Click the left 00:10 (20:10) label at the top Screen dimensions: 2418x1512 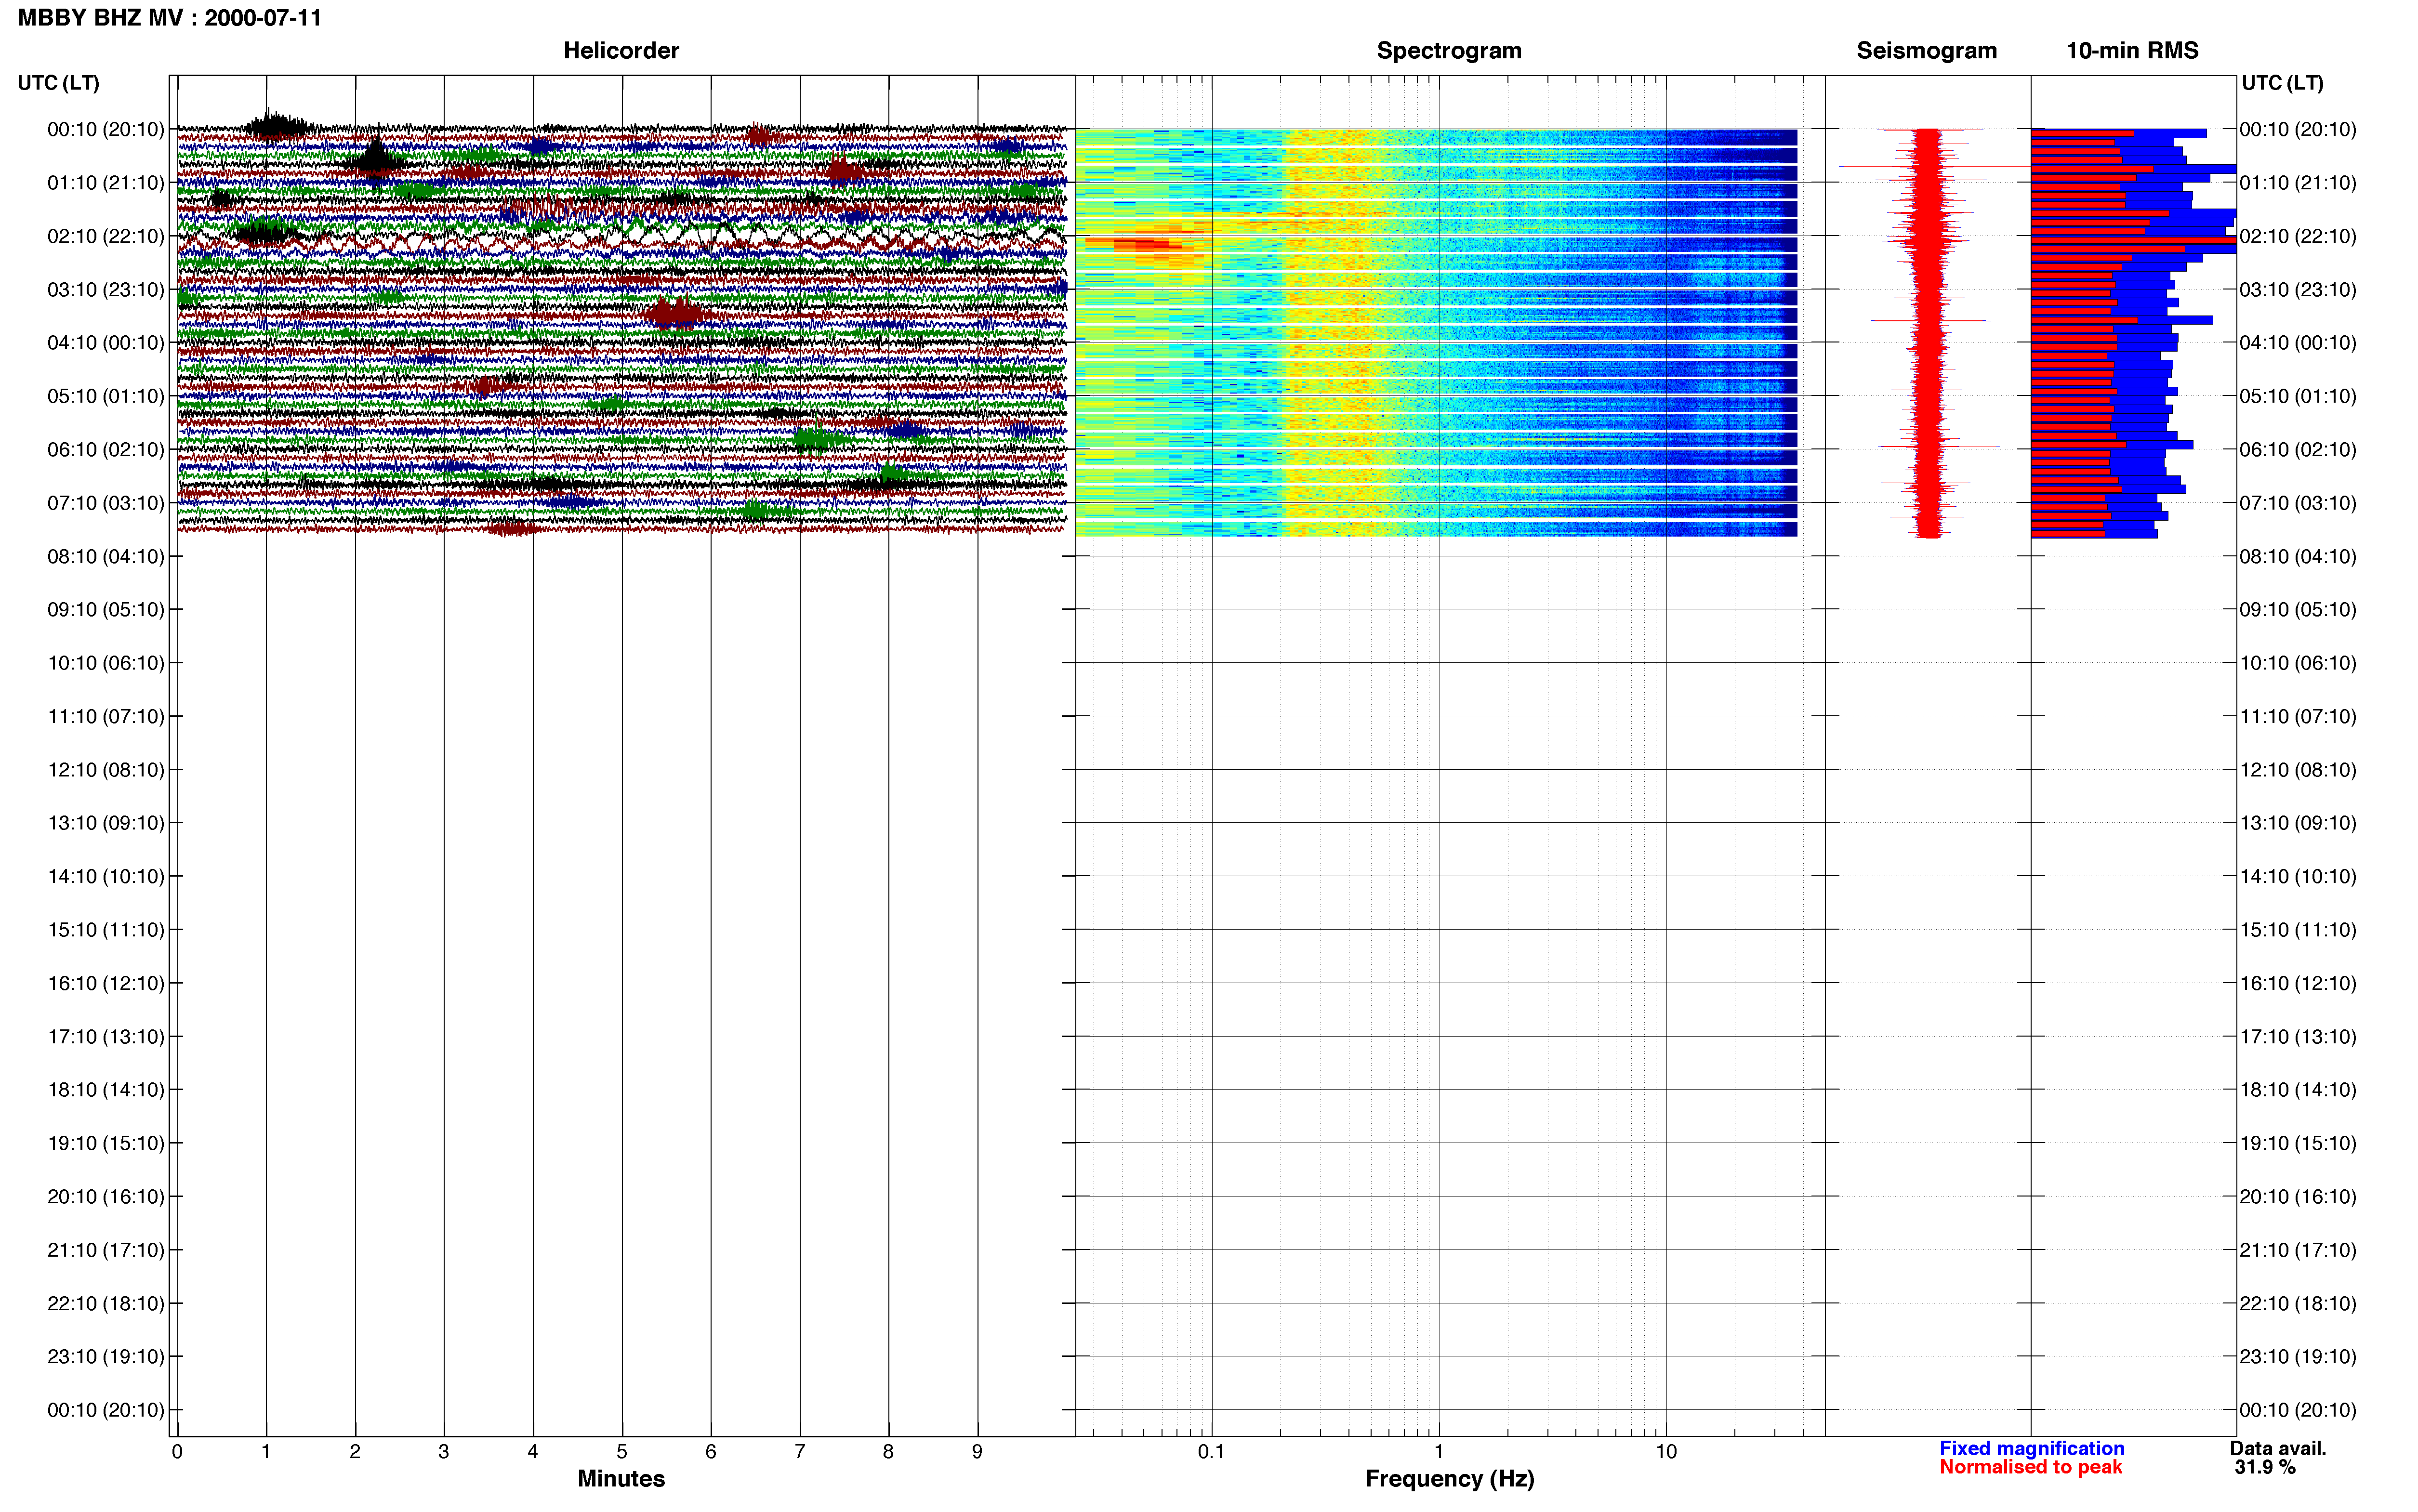[x=106, y=129]
